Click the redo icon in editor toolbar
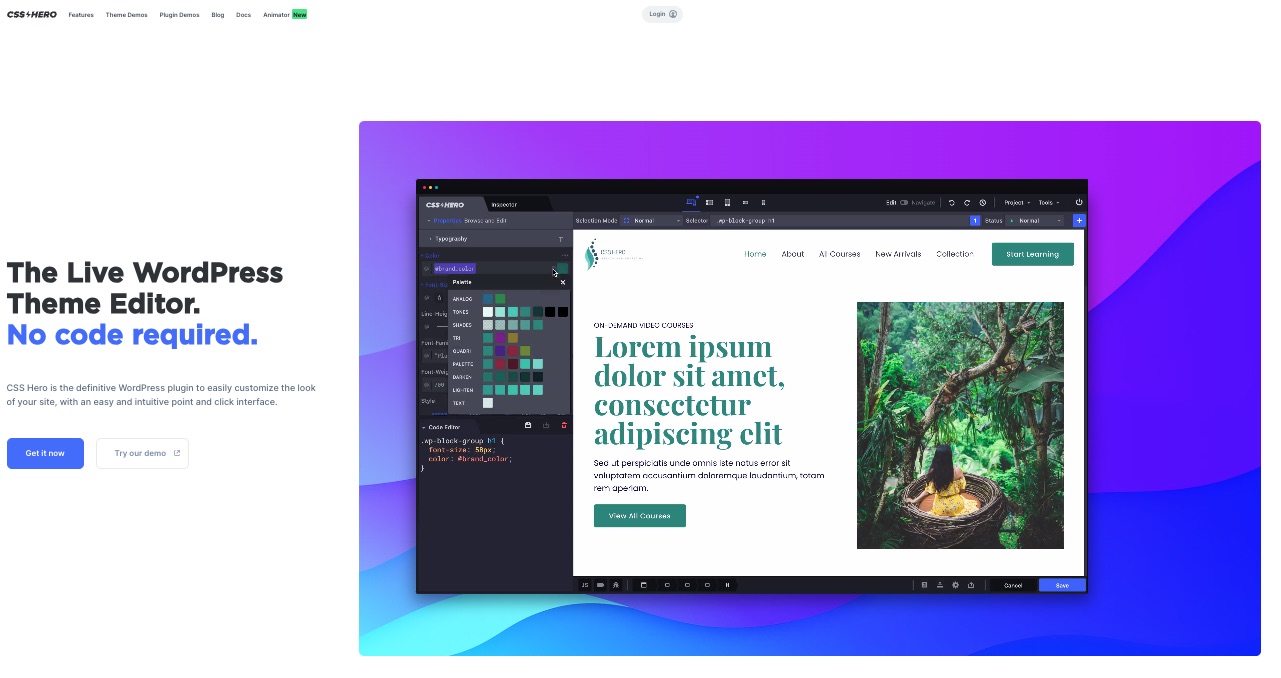This screenshot has width=1281, height=678. click(x=967, y=203)
